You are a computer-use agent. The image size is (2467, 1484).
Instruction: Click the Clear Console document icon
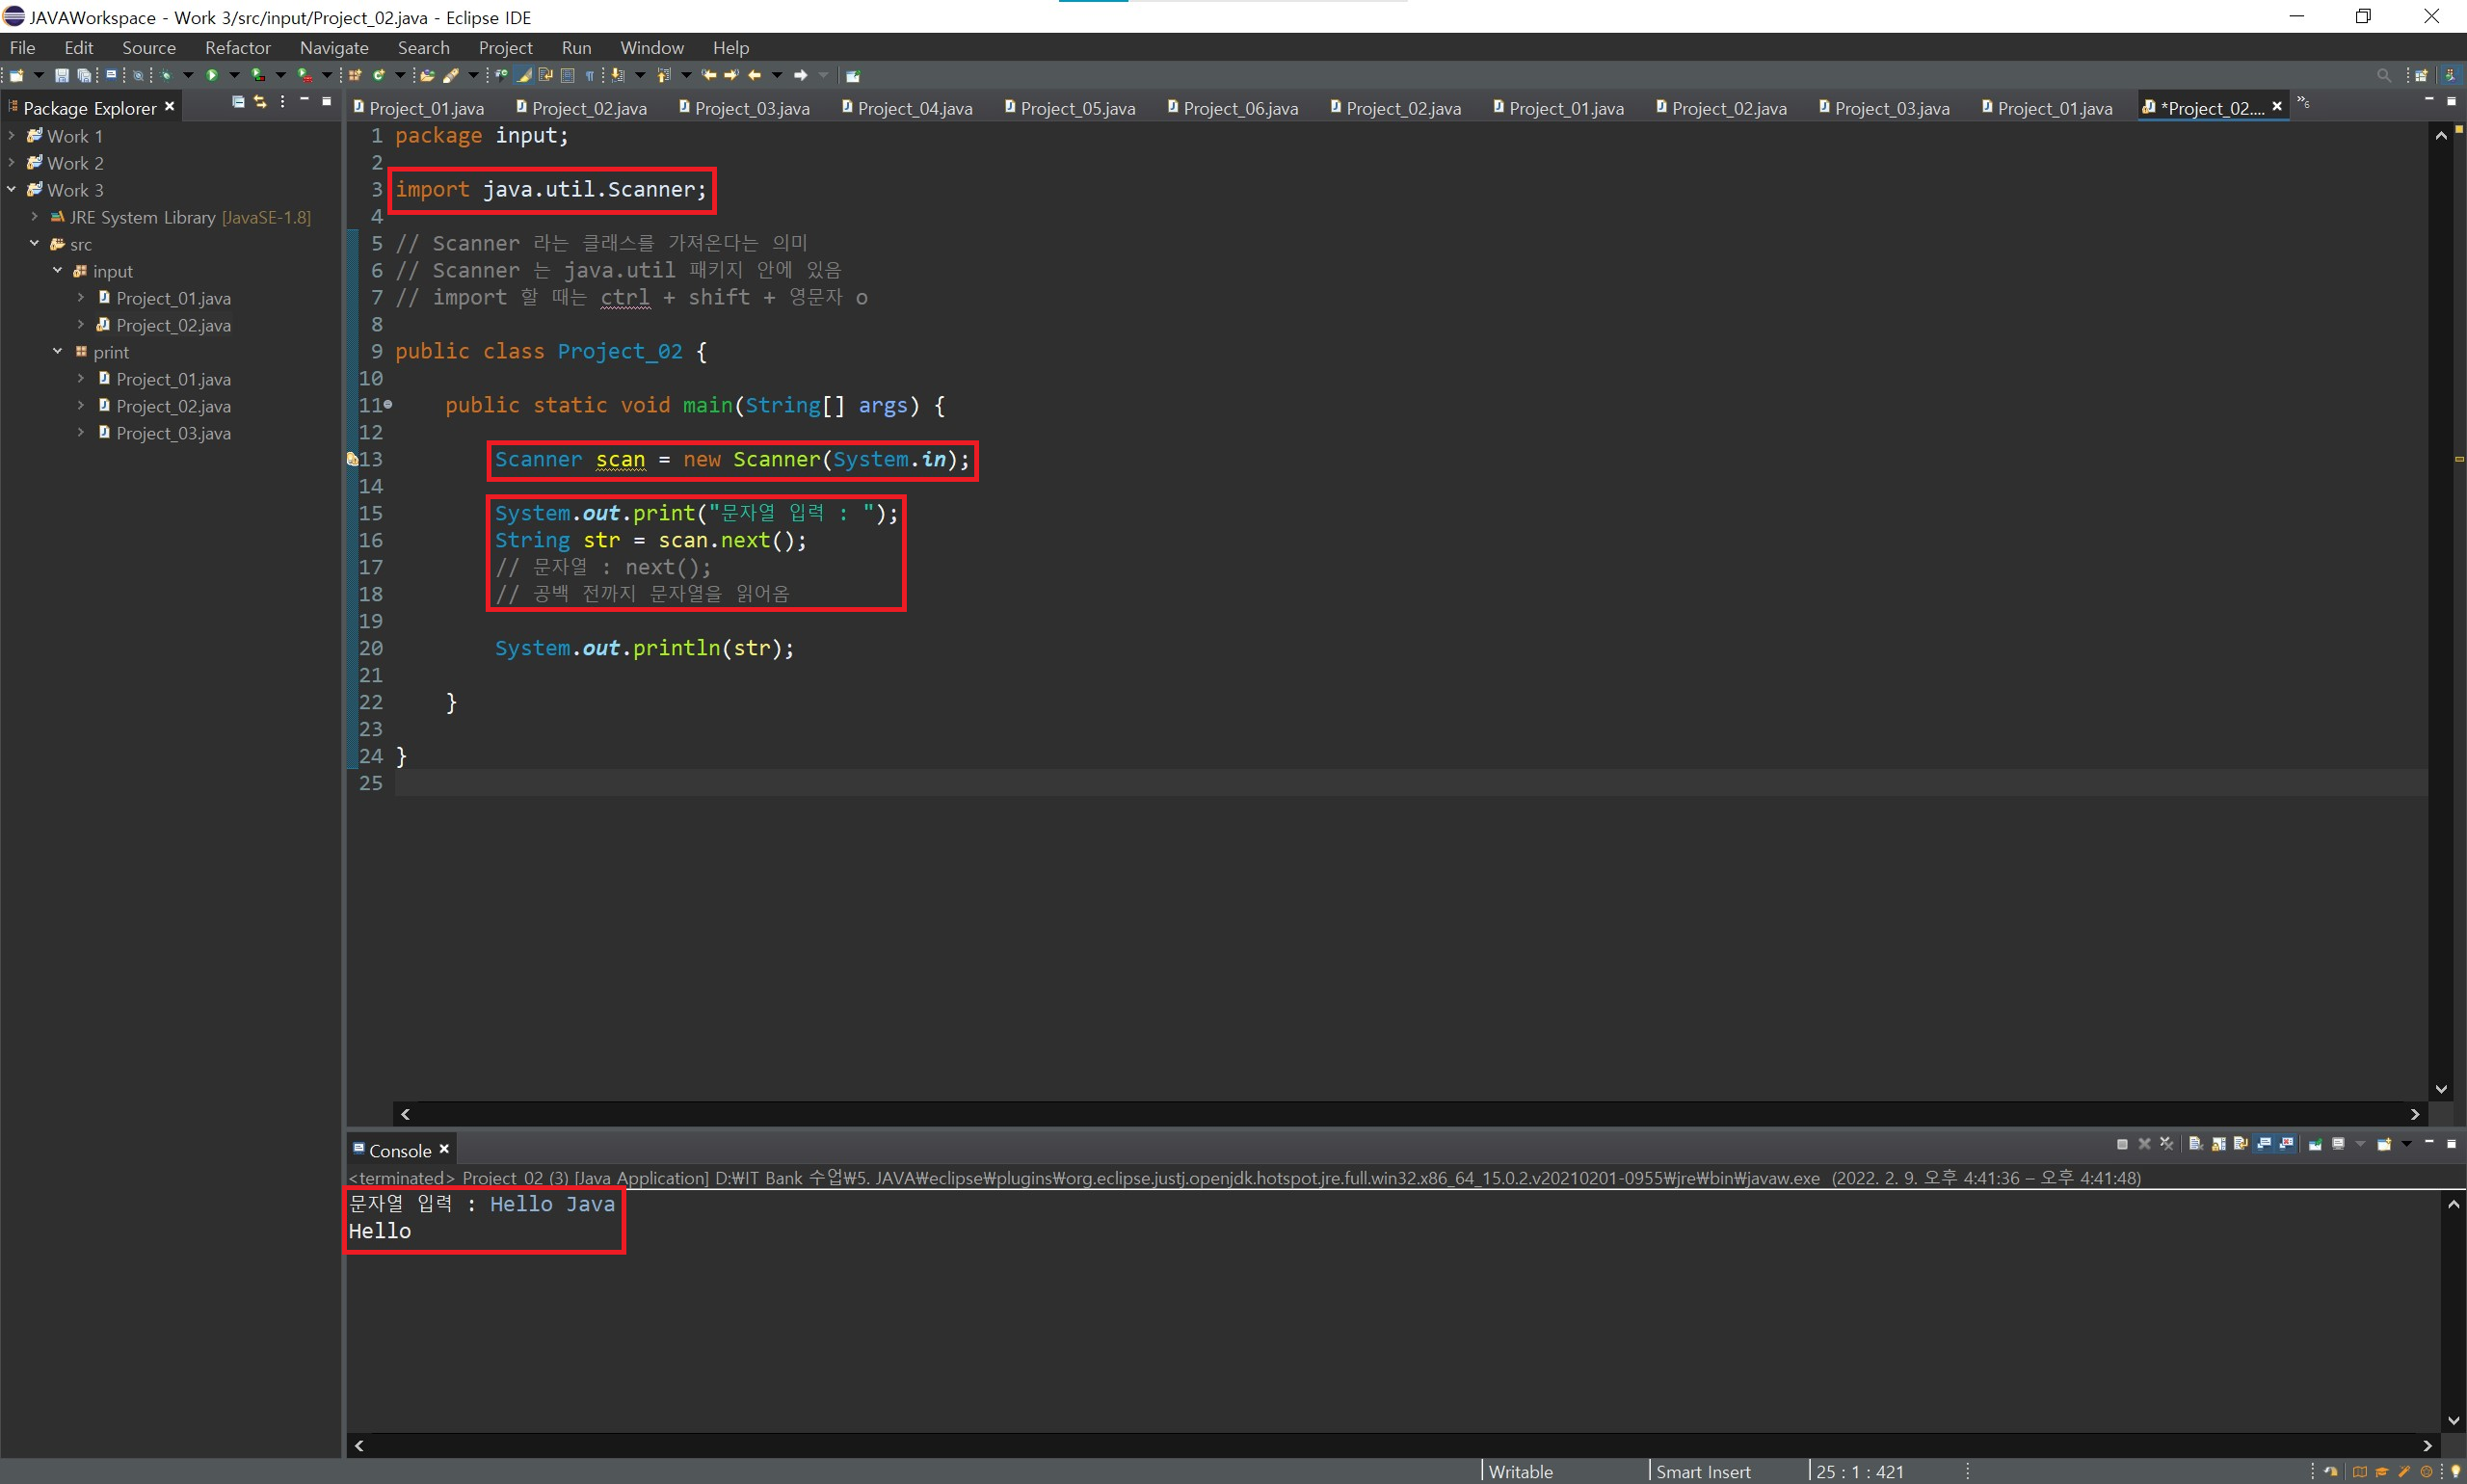click(2195, 1144)
